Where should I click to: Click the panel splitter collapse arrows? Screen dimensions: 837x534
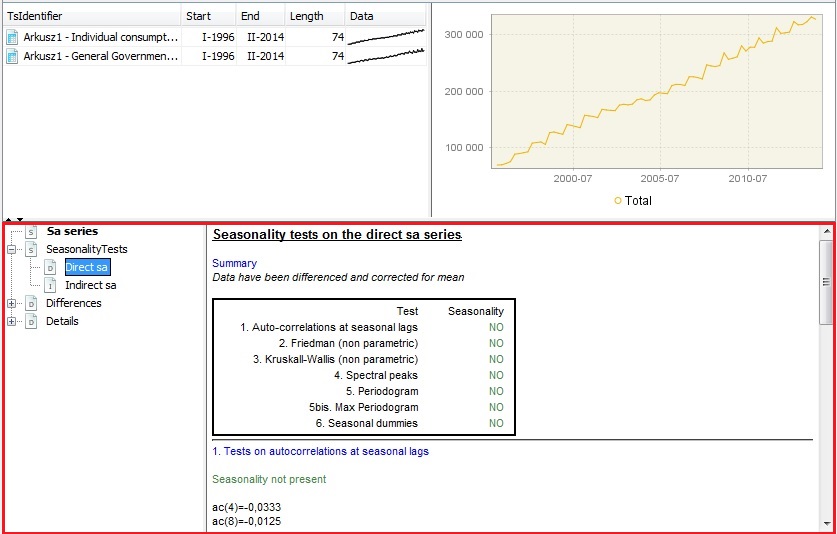coord(14,219)
